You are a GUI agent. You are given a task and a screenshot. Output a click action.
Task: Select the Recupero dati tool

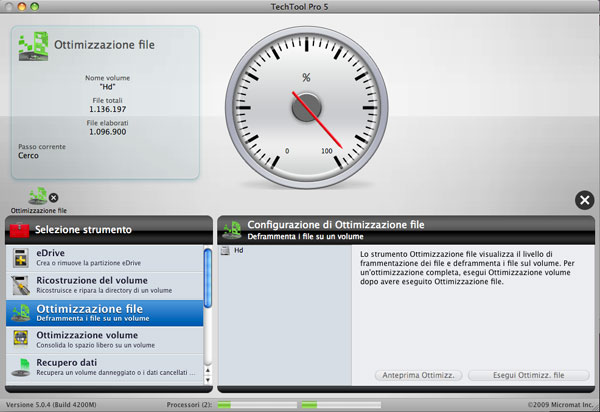tap(104, 367)
